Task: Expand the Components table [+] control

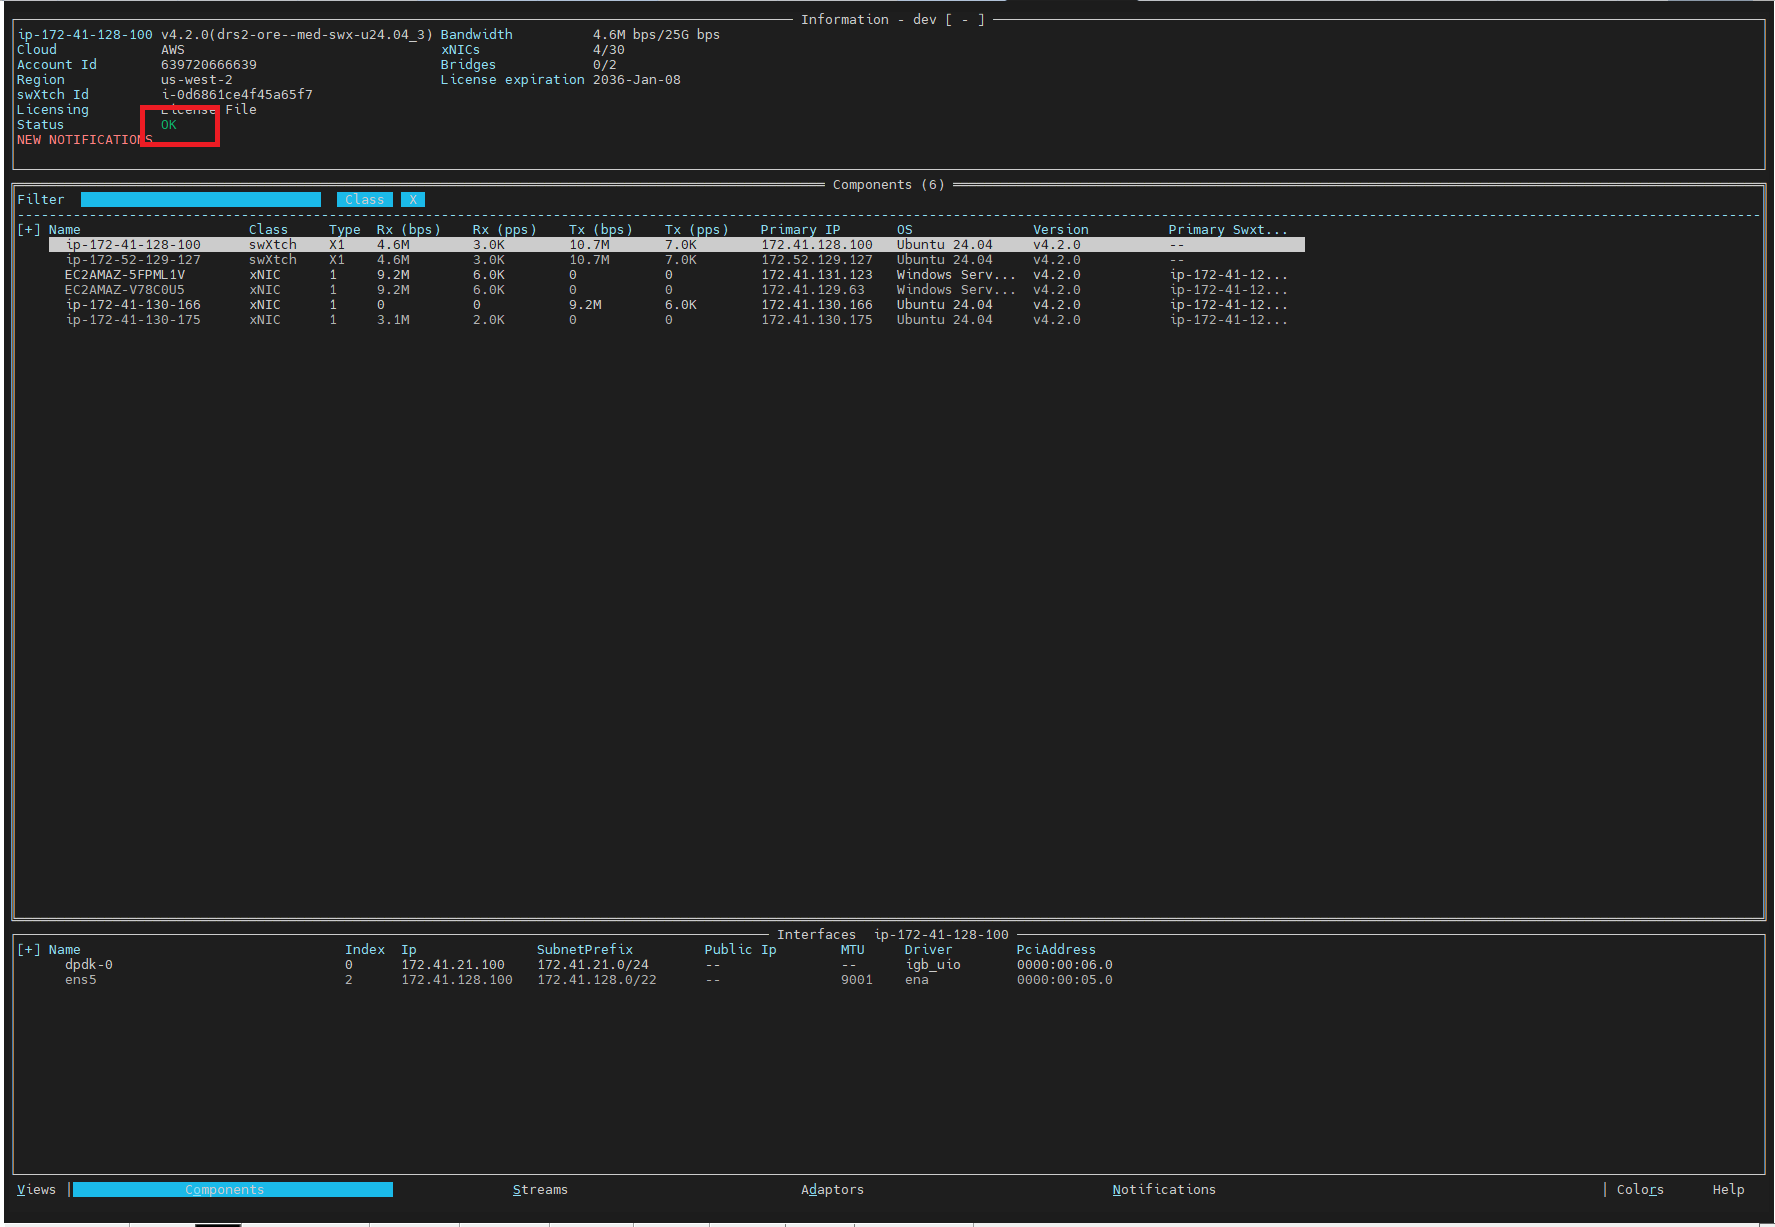Action: point(29,230)
